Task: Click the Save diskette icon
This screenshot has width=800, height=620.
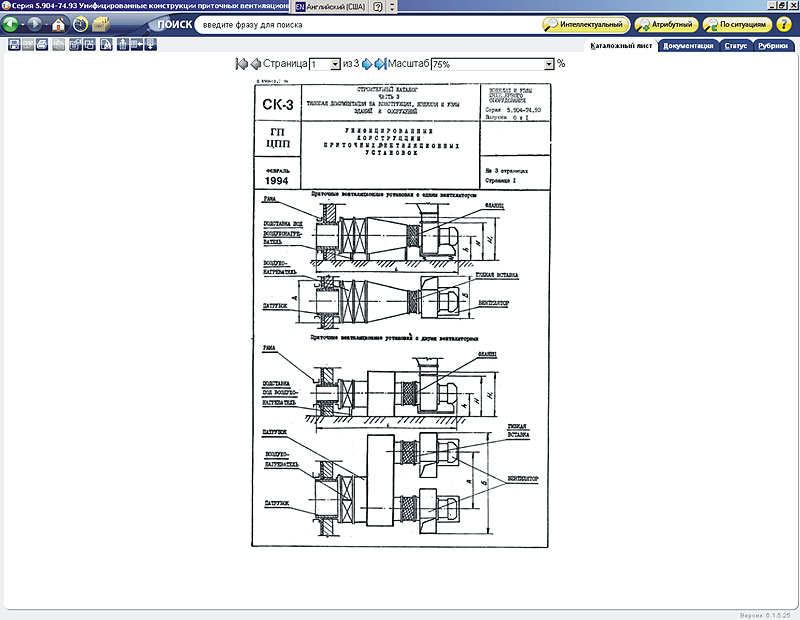Action: coord(12,44)
